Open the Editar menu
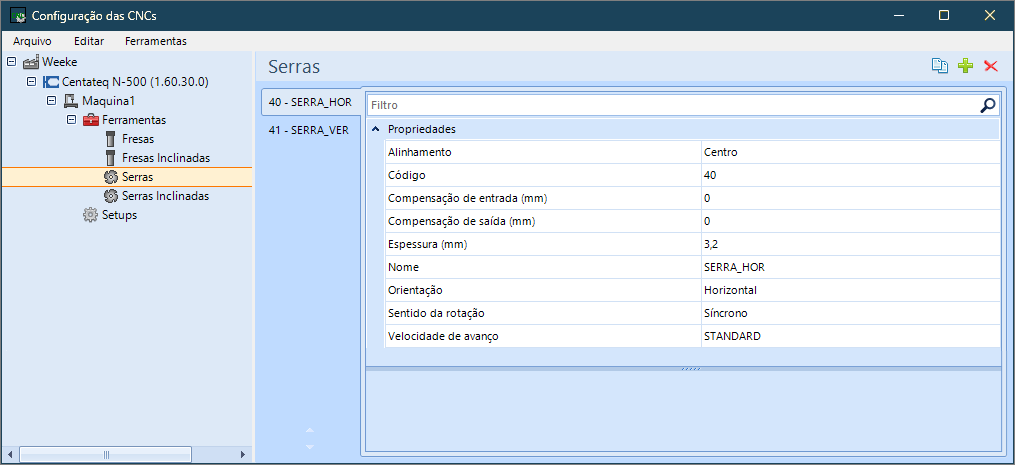The image size is (1015, 465). point(89,41)
